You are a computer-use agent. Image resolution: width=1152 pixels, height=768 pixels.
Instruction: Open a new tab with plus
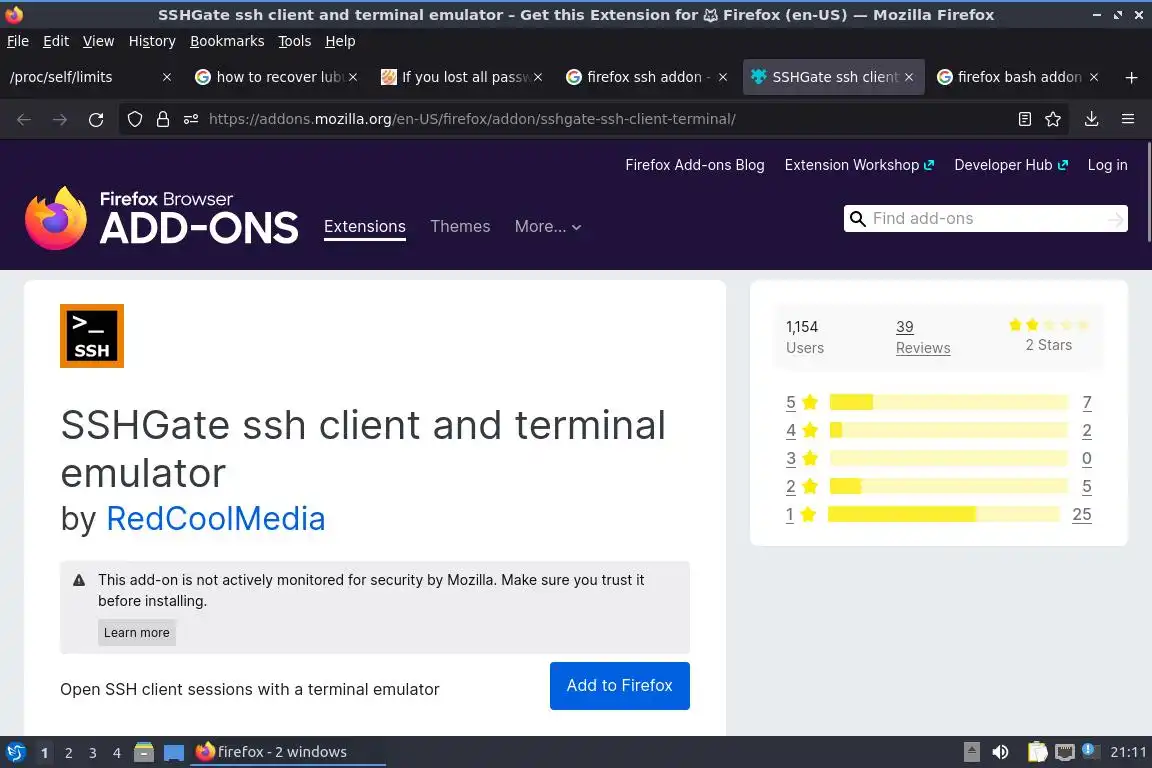click(1131, 77)
